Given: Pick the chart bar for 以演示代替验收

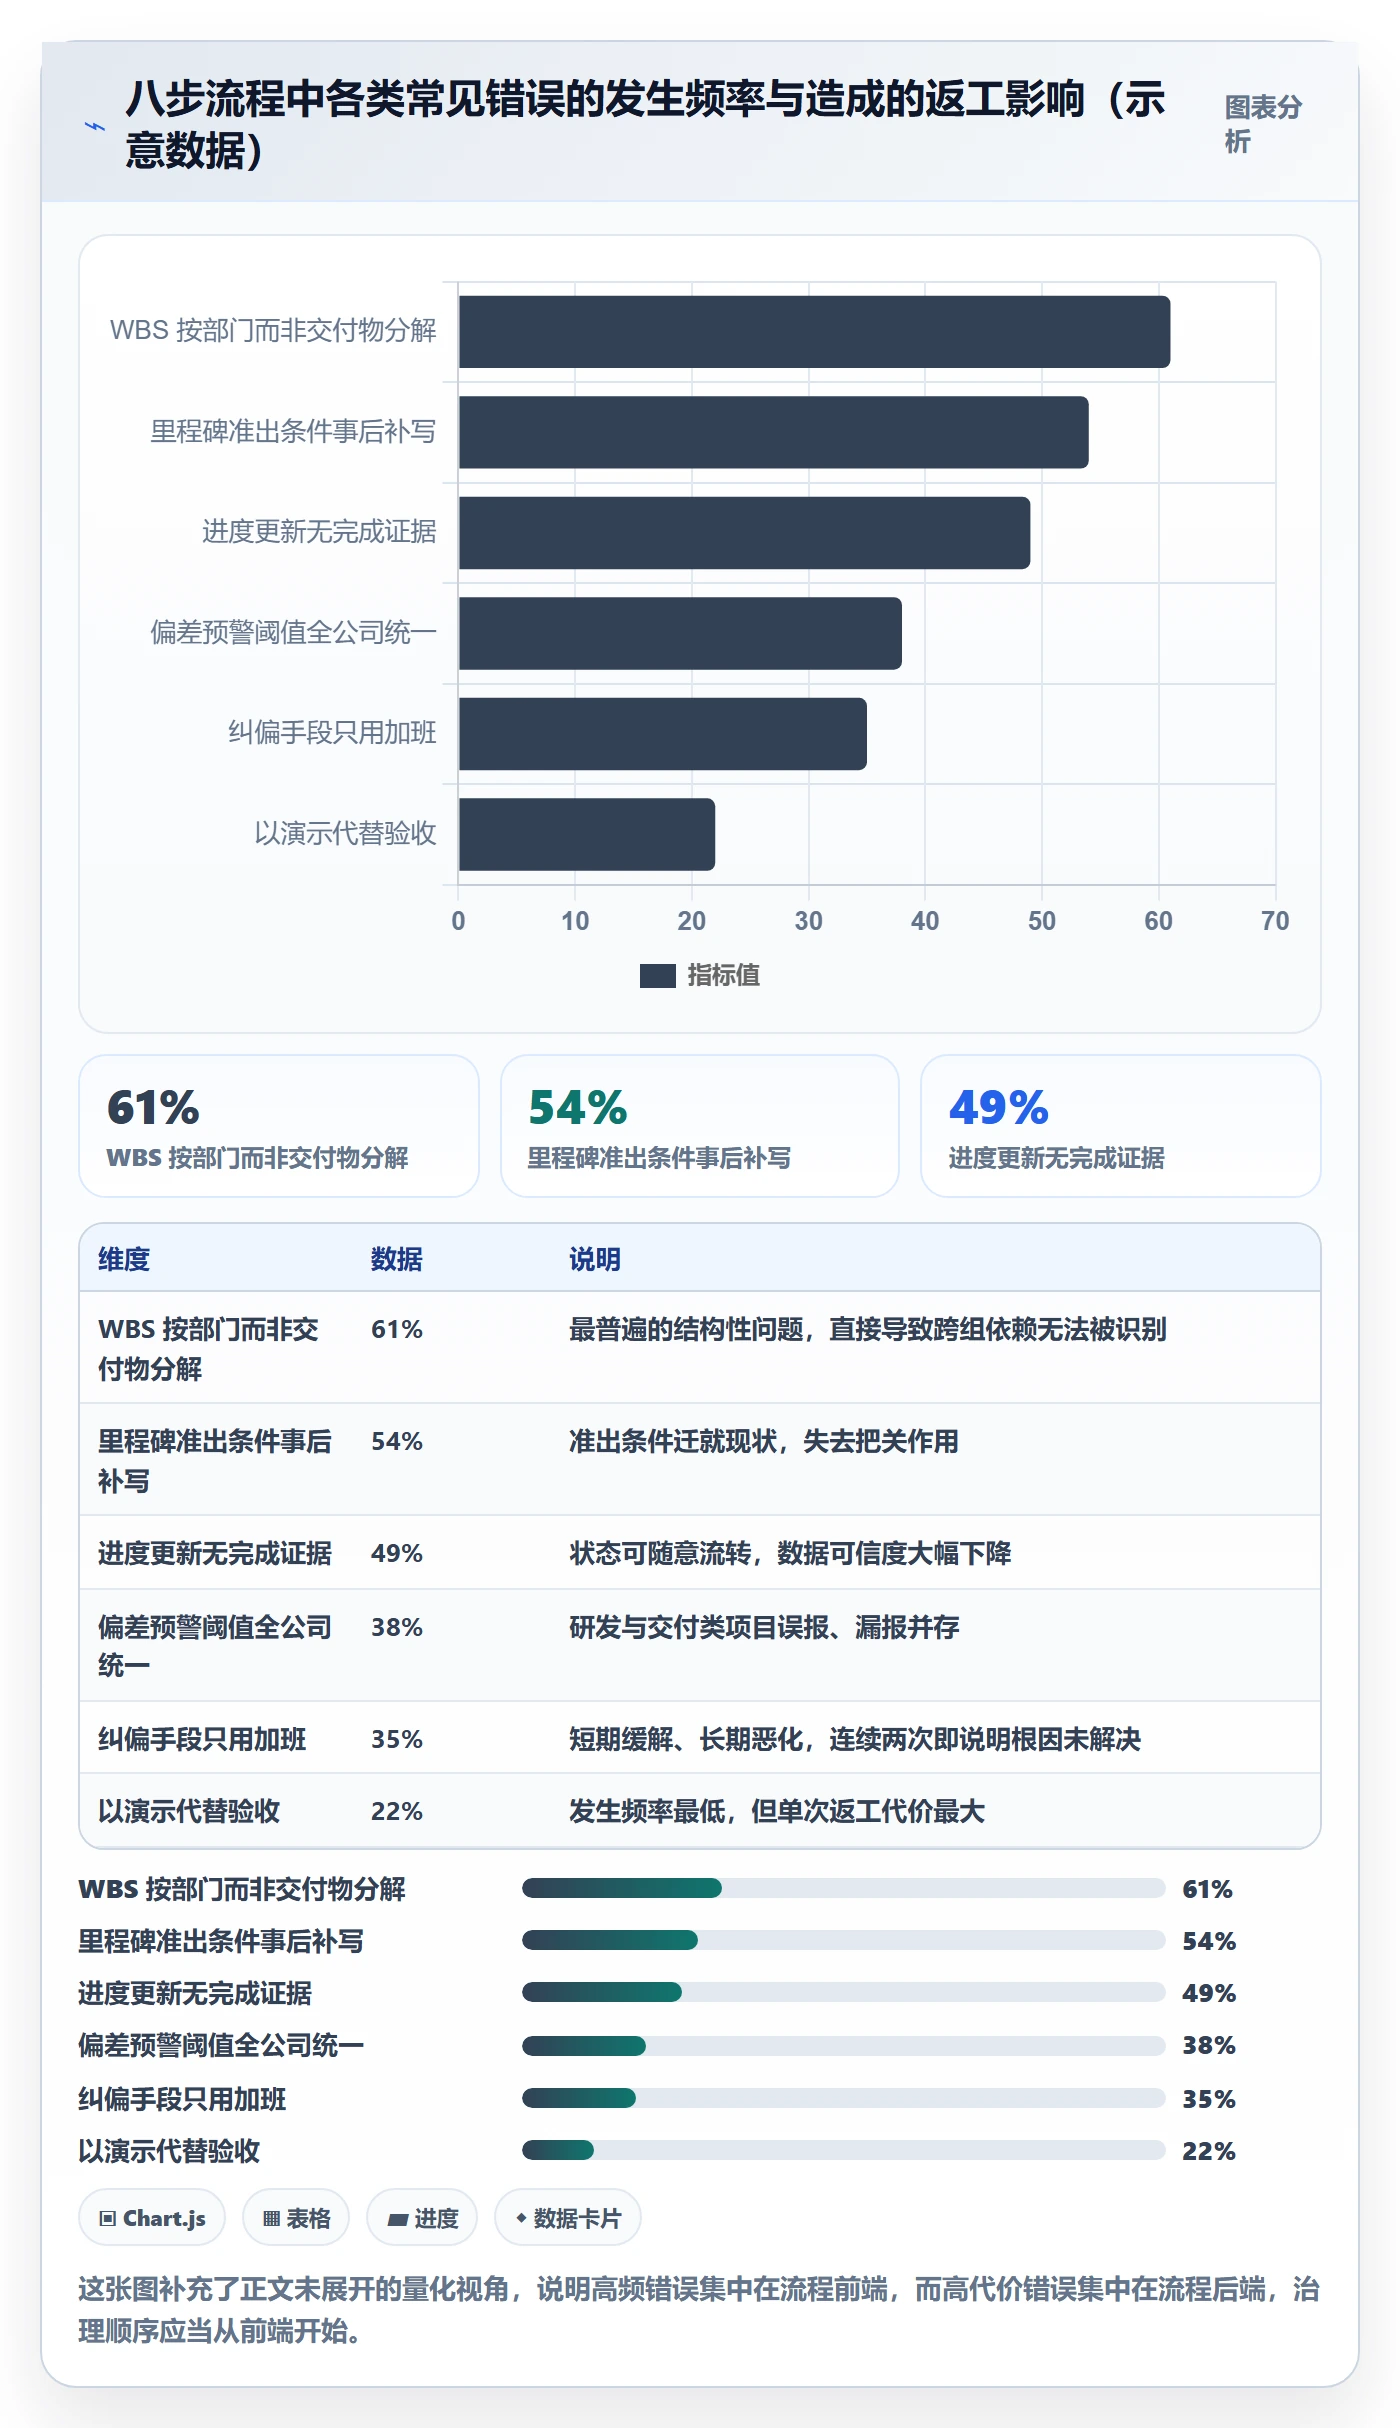Looking at the screenshot, I should [x=587, y=834].
